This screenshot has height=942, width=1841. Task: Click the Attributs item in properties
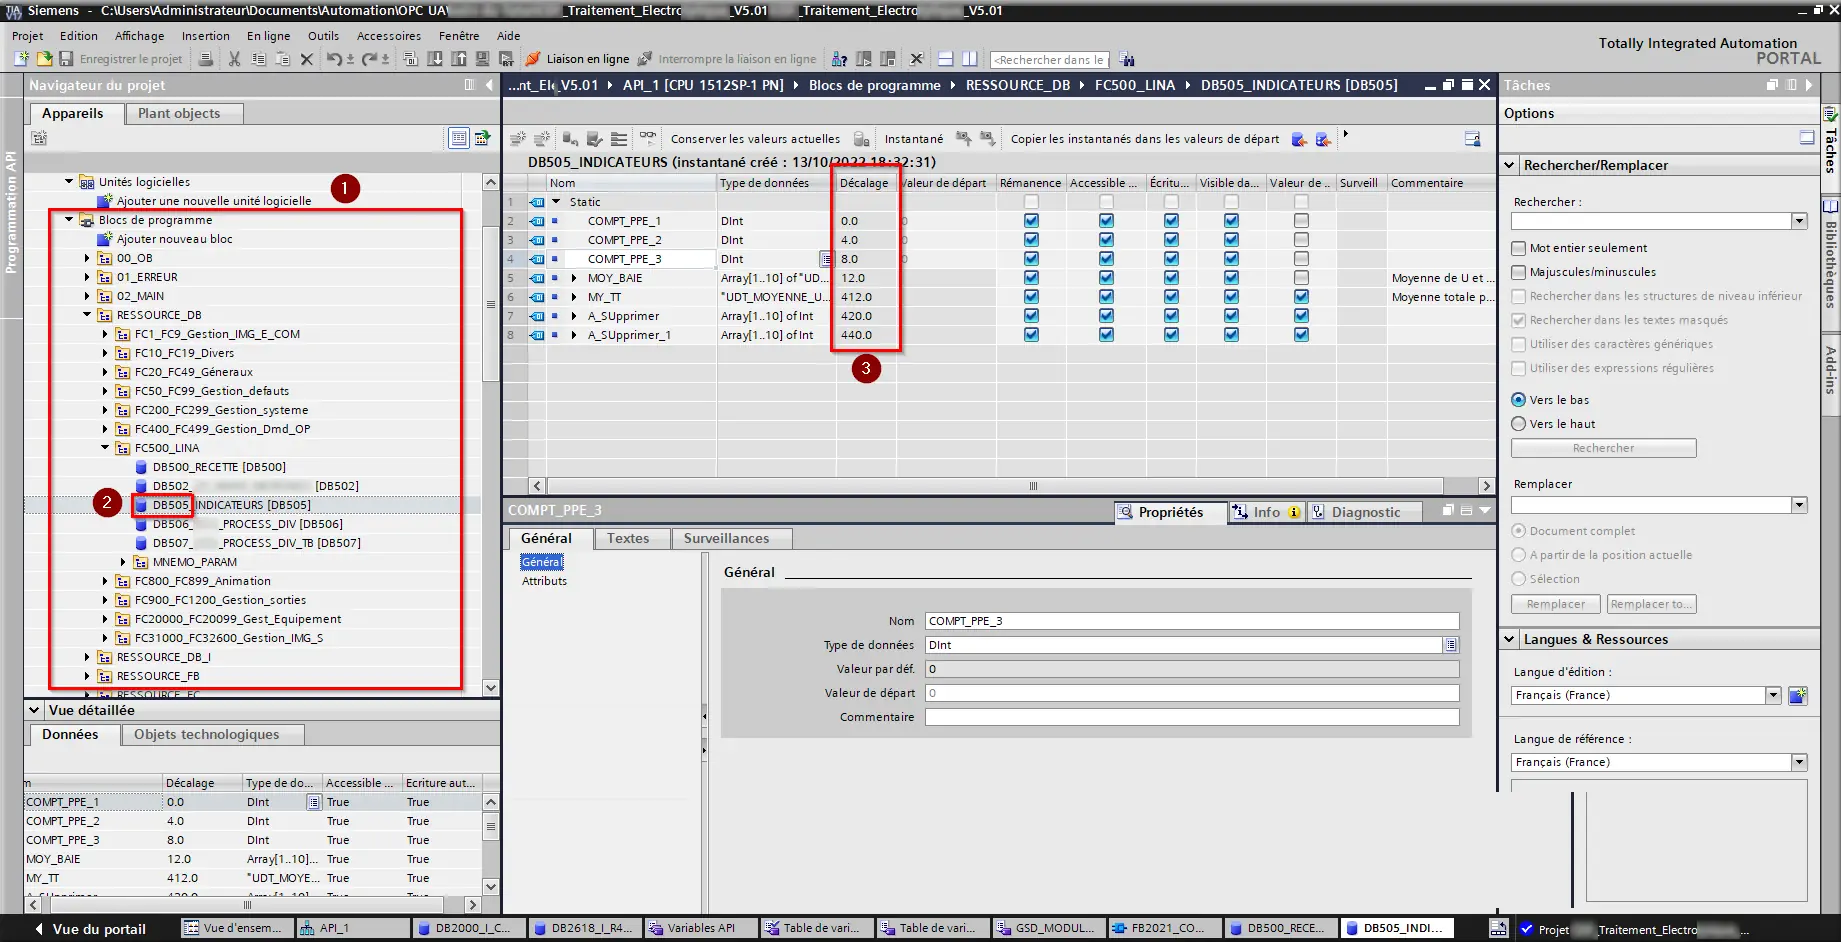pyautogui.click(x=544, y=581)
